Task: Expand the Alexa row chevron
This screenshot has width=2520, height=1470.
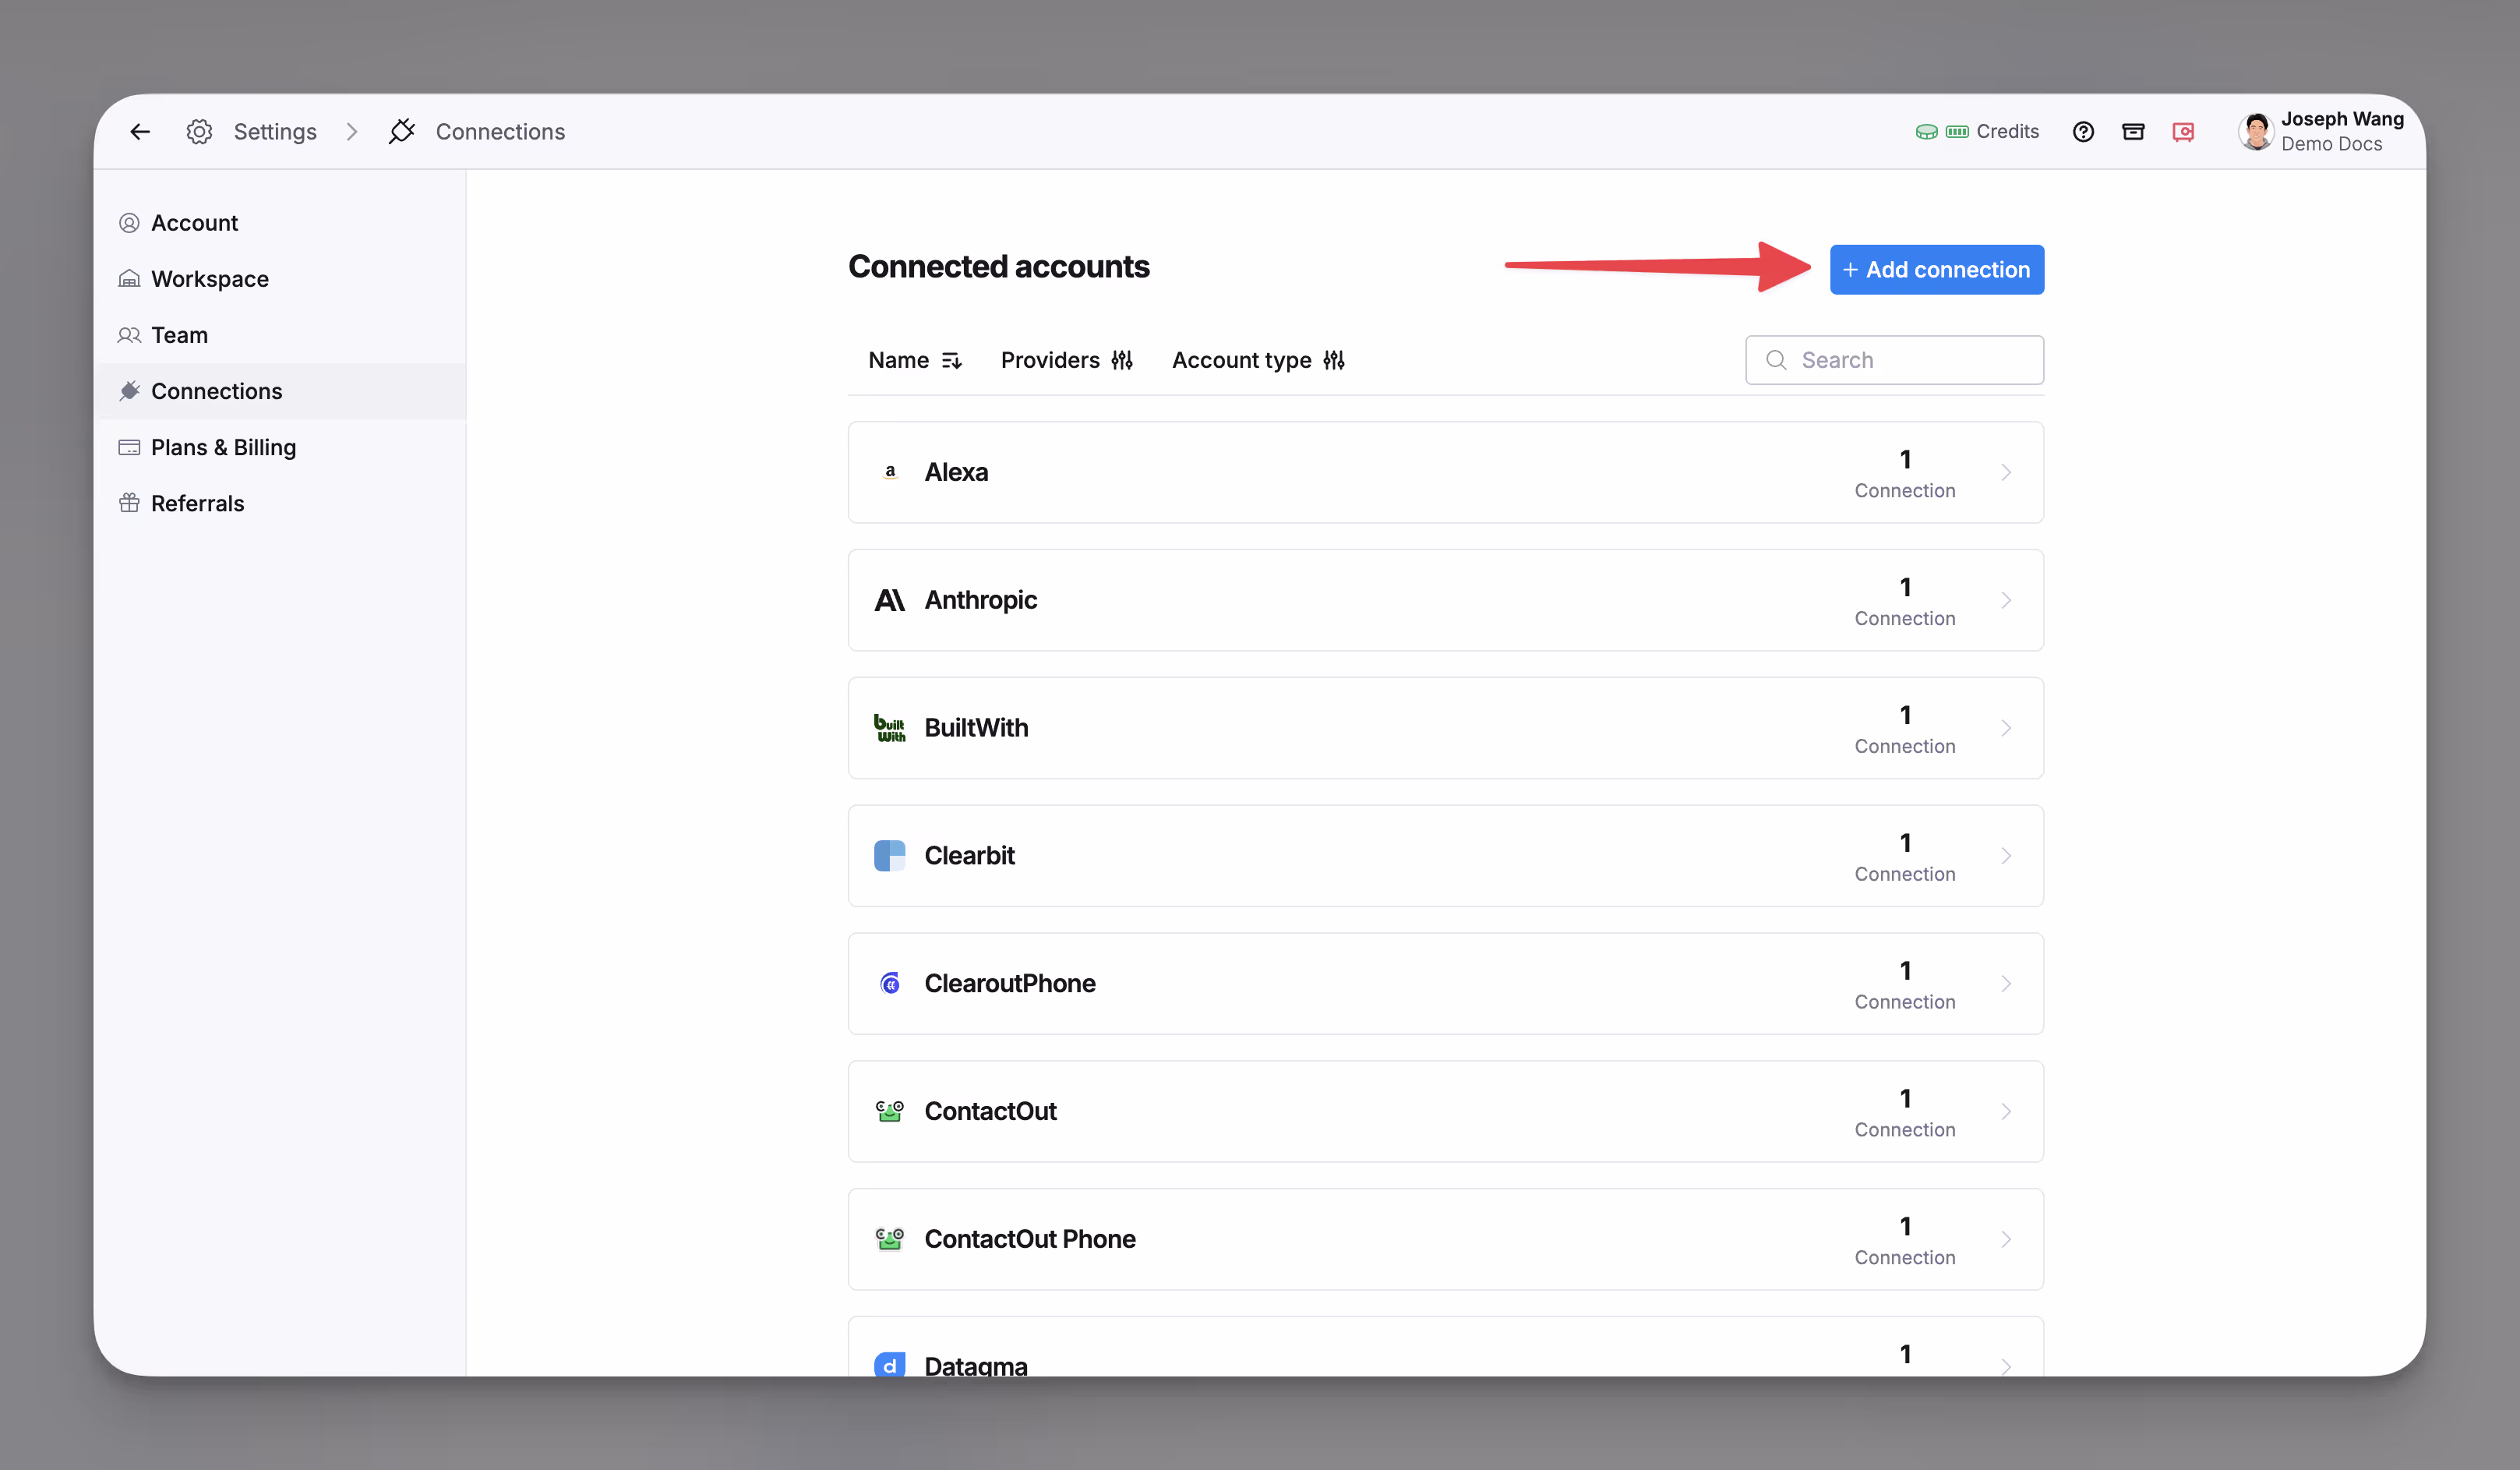Action: [x=2006, y=472]
